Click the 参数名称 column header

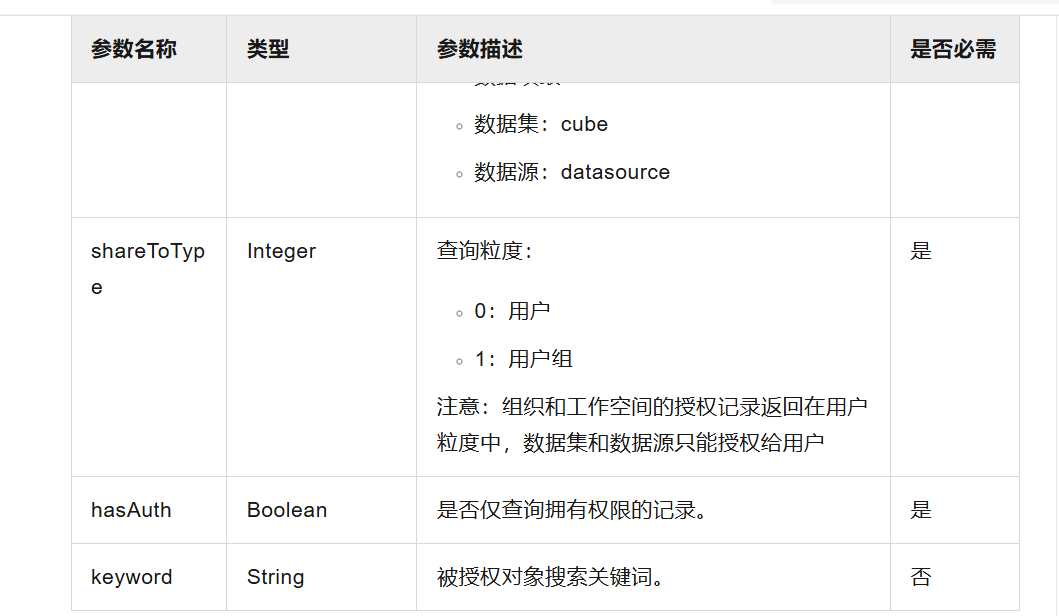[134, 49]
